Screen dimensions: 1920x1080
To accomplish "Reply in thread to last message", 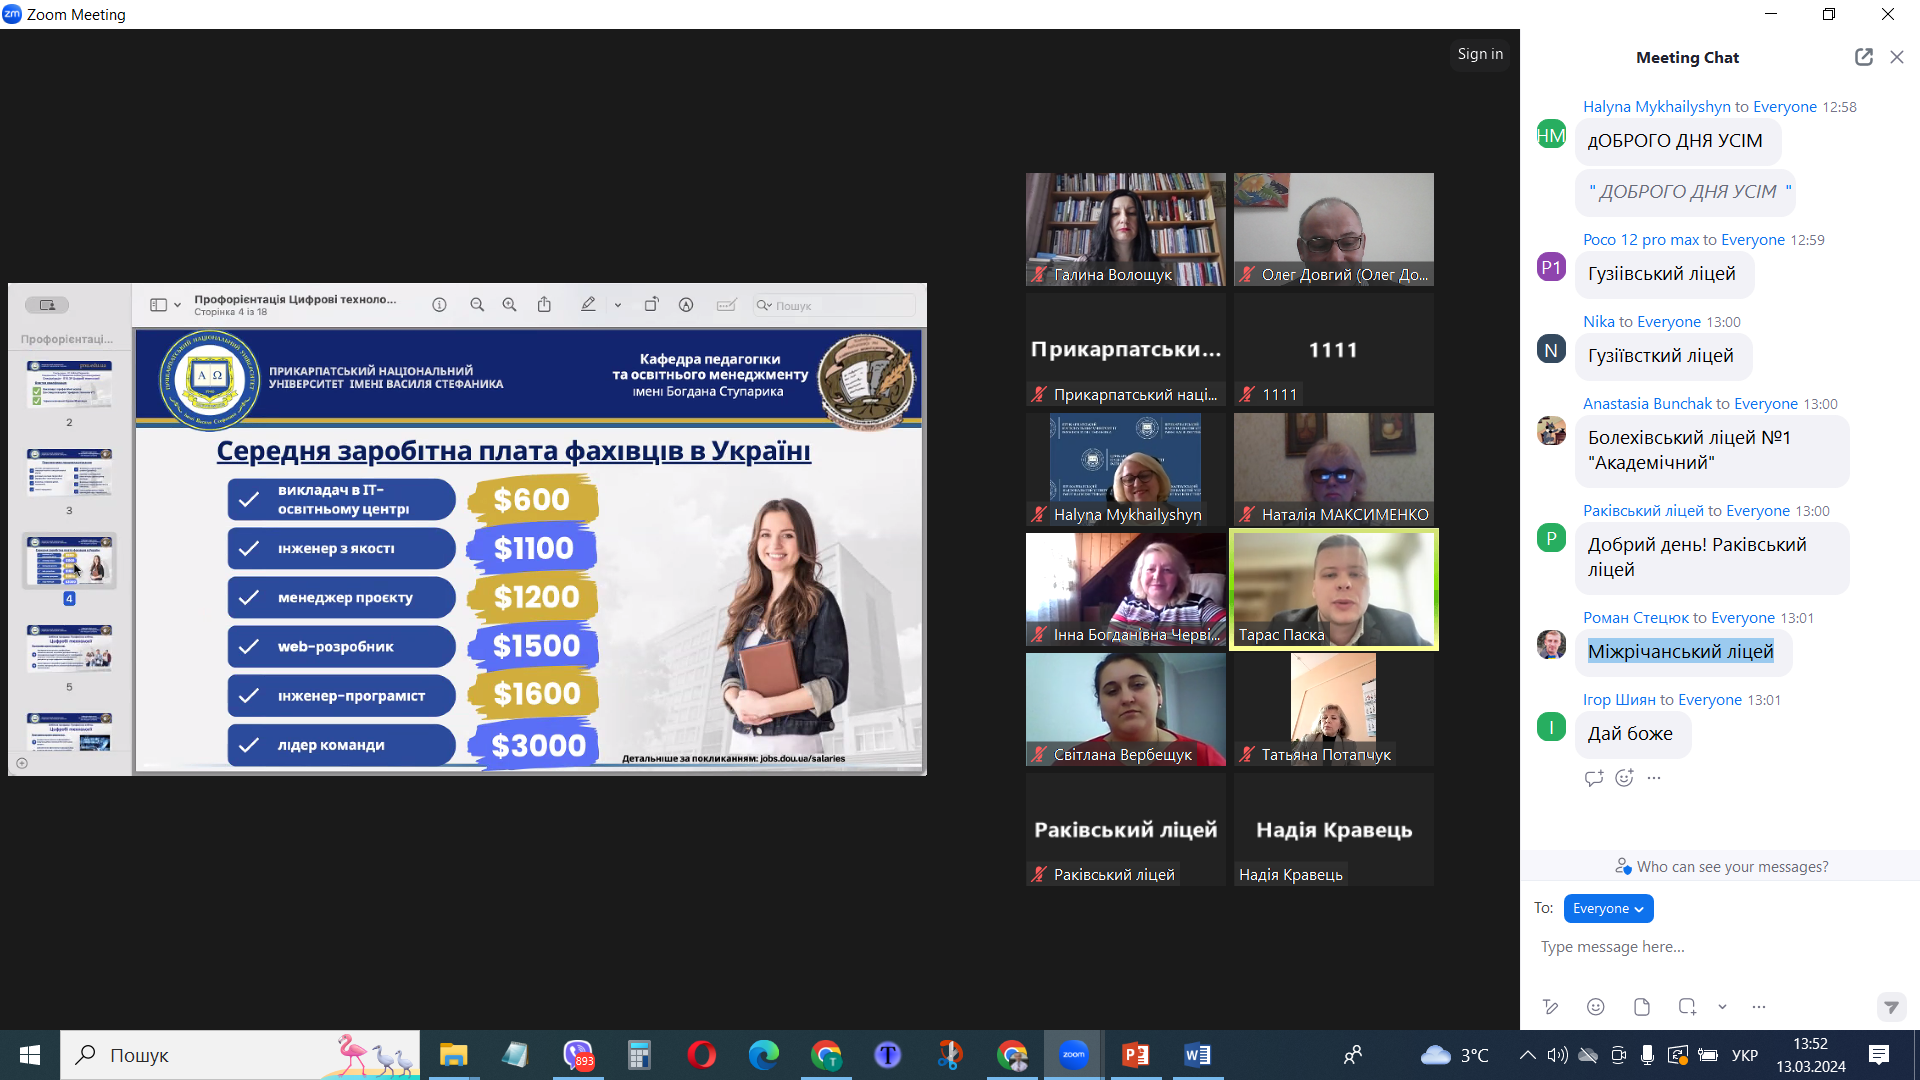I will (x=1593, y=778).
